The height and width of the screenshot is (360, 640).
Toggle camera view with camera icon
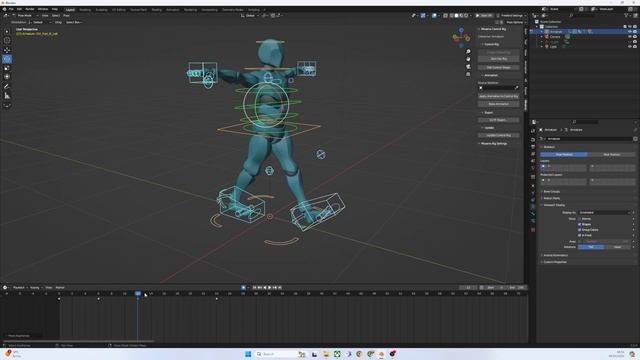(x=468, y=67)
